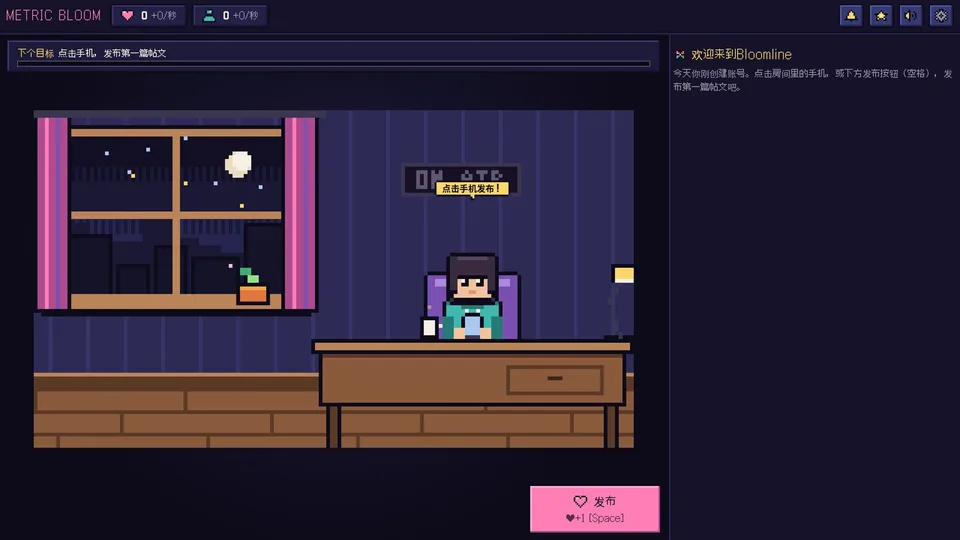
Task: Open the star achievements button
Action: [881, 15]
